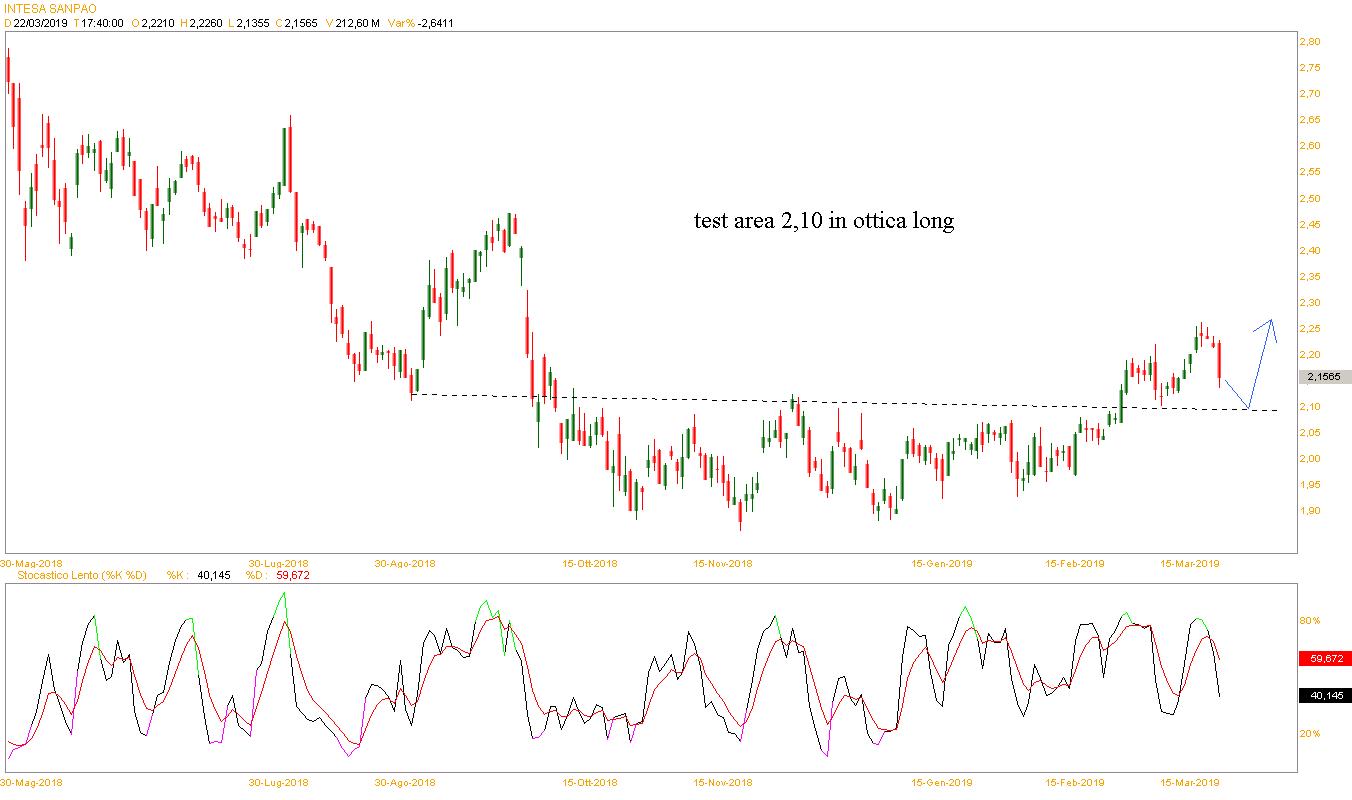Click the 2,80 label on price axis
Viewport: 1352px width, 800px height.
tap(1309, 42)
